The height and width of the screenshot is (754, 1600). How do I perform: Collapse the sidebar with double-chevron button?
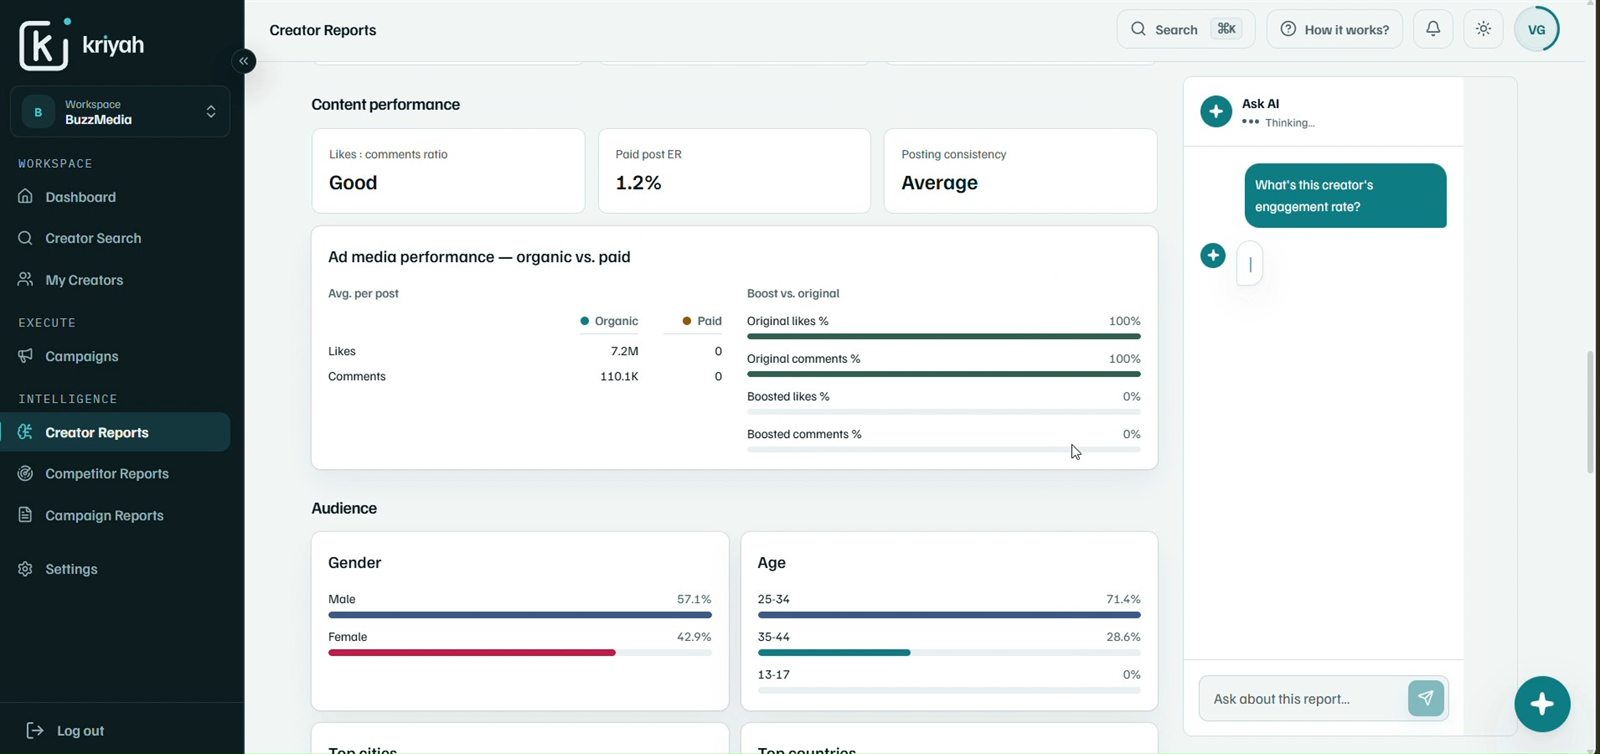pyautogui.click(x=243, y=61)
